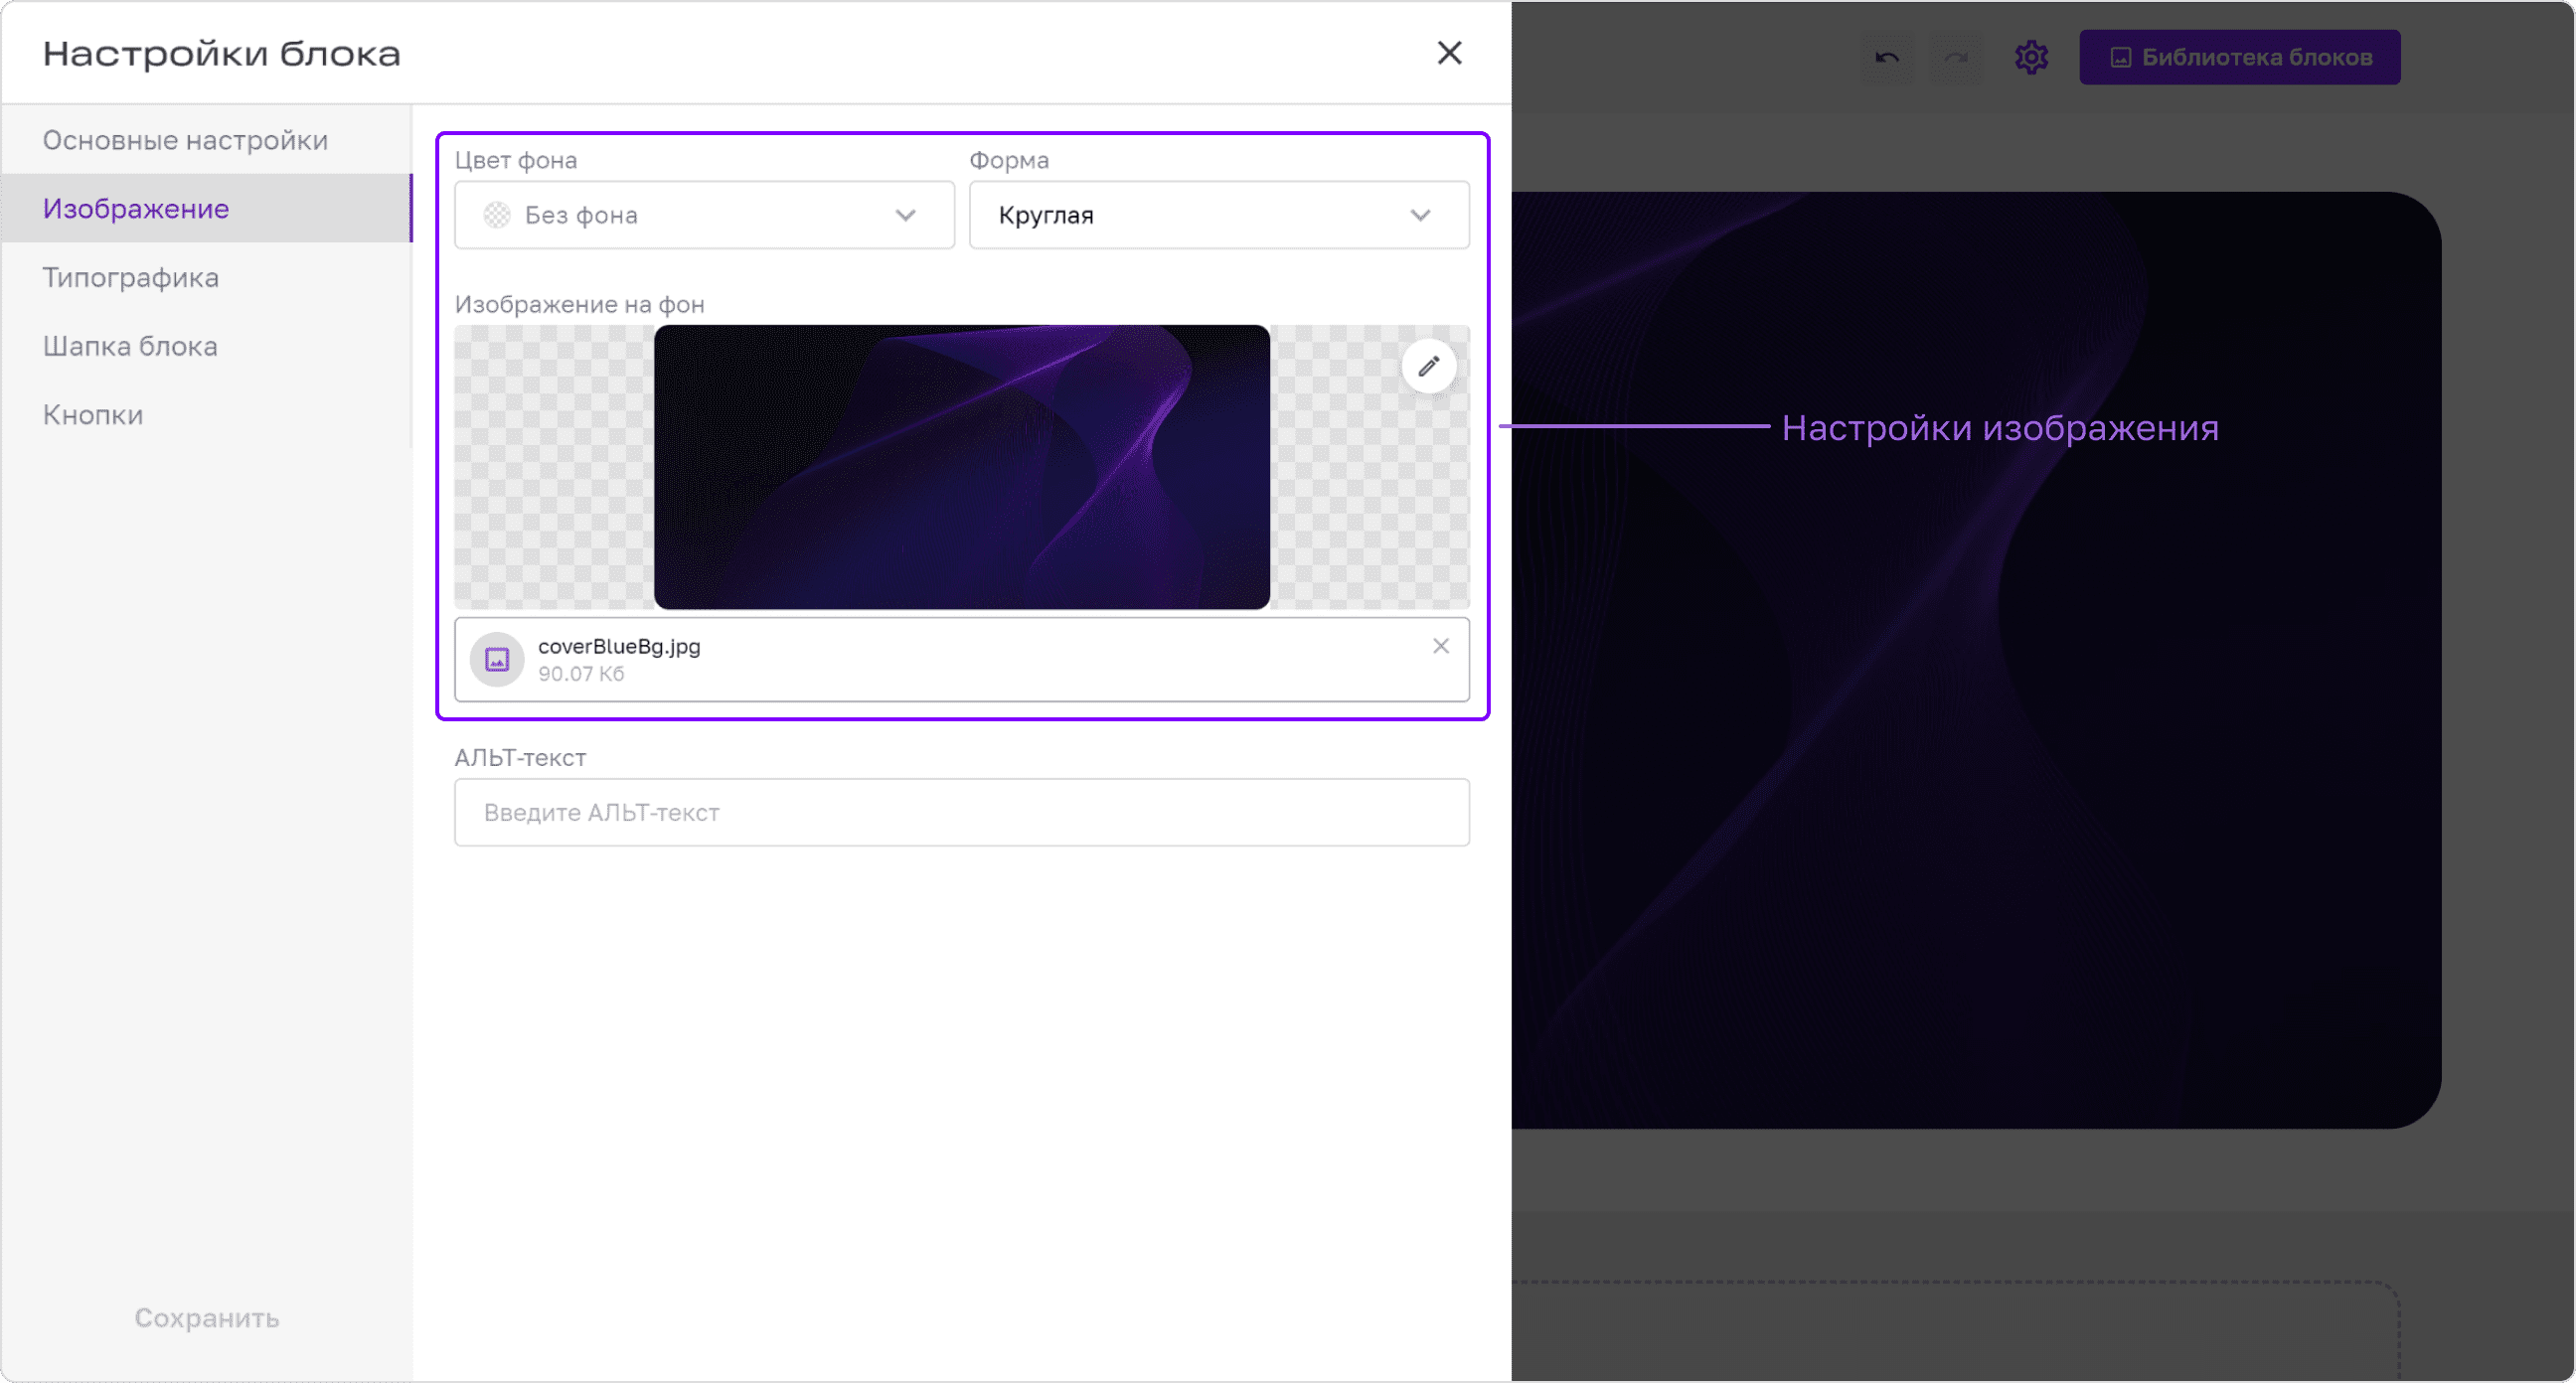Close the block settings dialog
This screenshot has width=2576, height=1383.
coord(1449,53)
